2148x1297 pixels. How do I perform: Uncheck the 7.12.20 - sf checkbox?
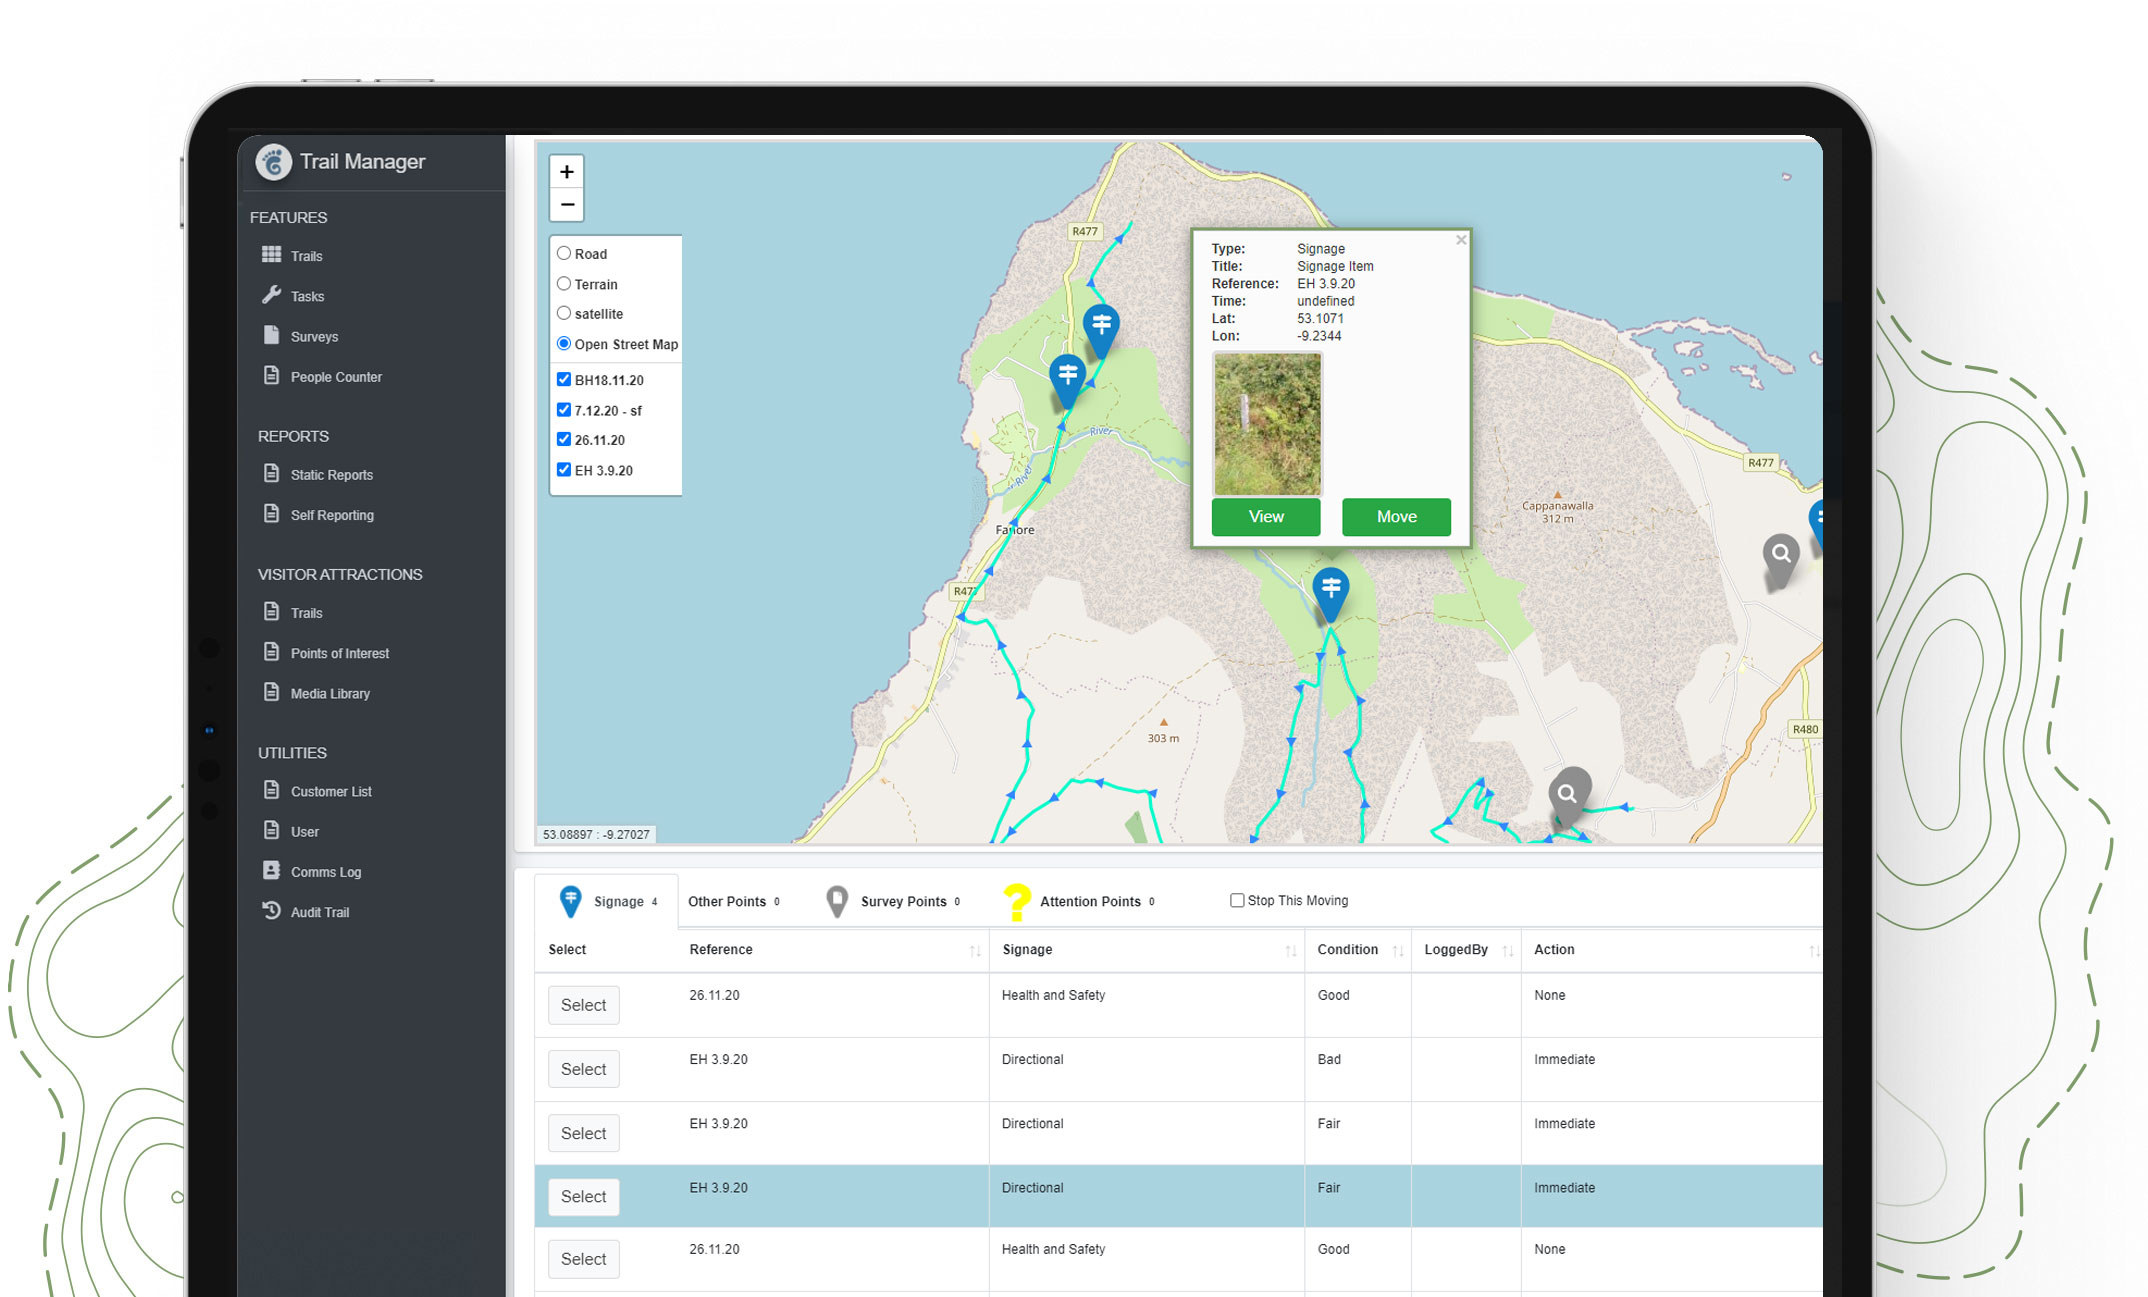(x=564, y=410)
